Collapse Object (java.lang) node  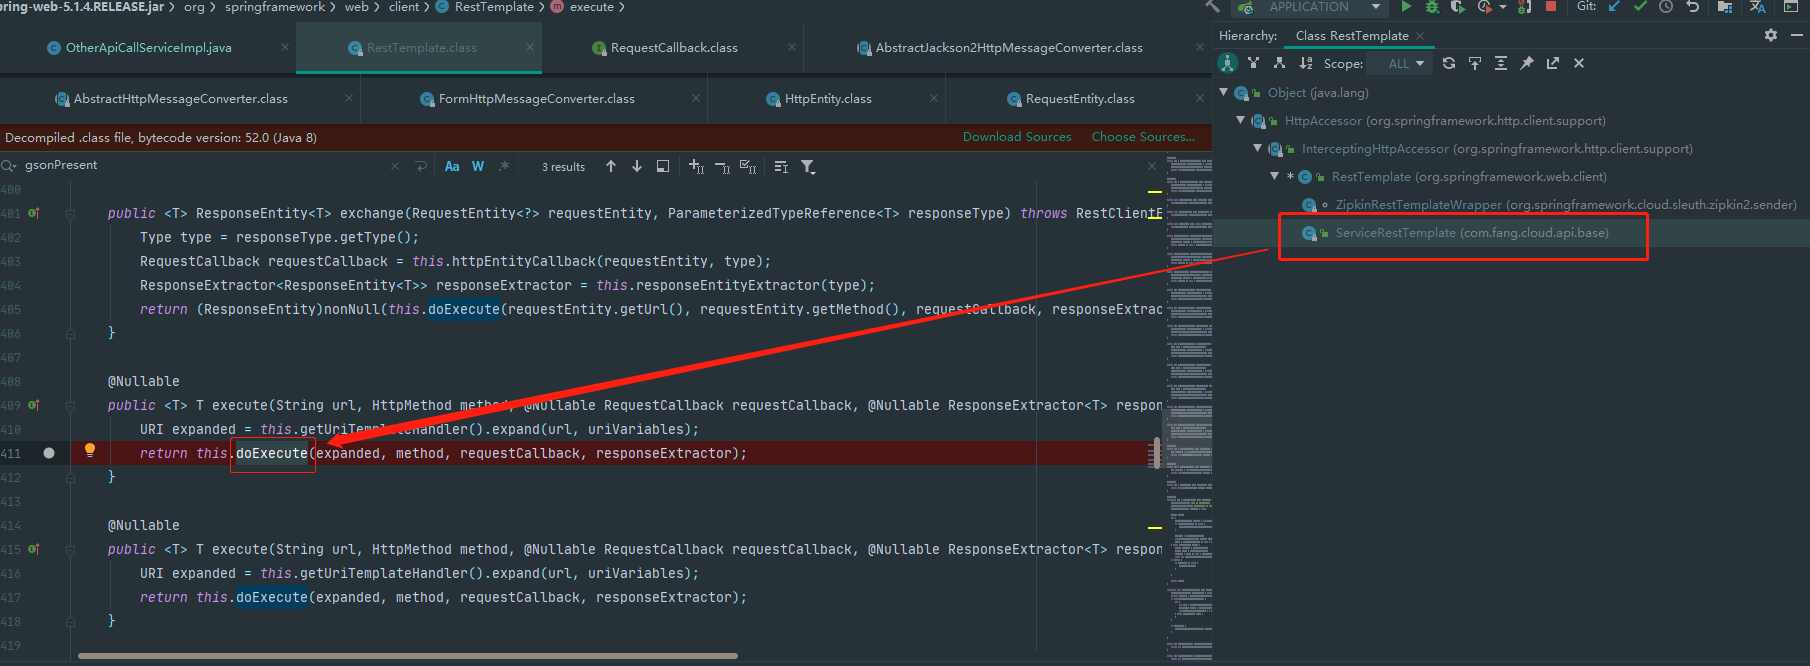pyautogui.click(x=1223, y=92)
